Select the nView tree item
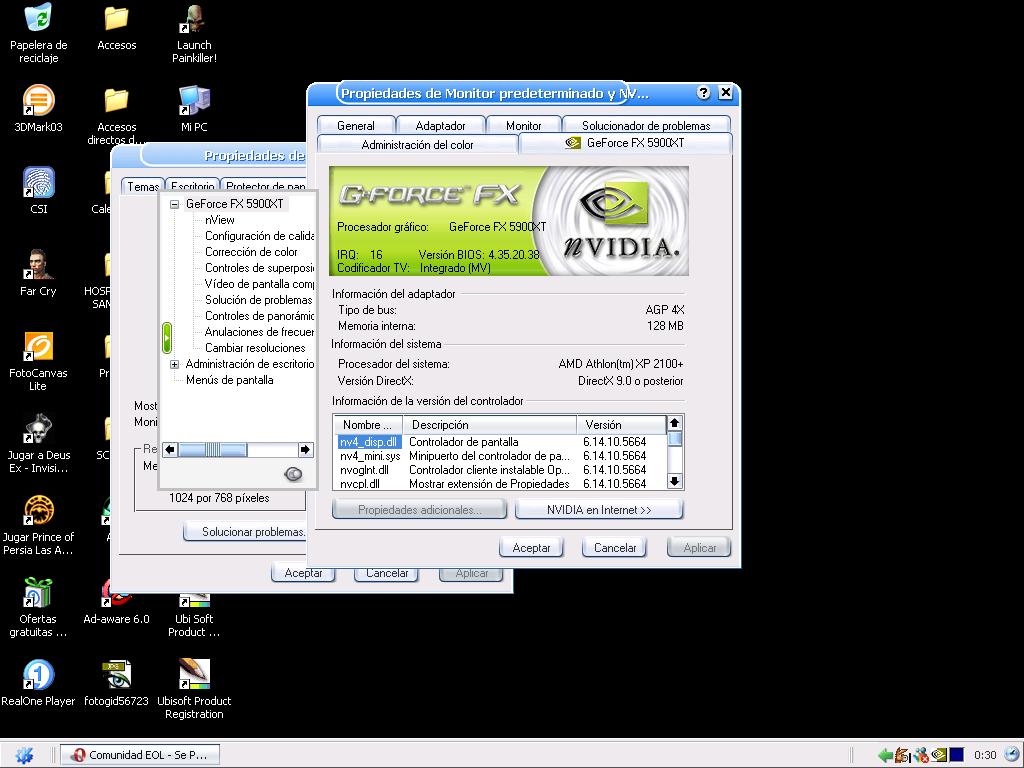1024x768 pixels. point(220,220)
